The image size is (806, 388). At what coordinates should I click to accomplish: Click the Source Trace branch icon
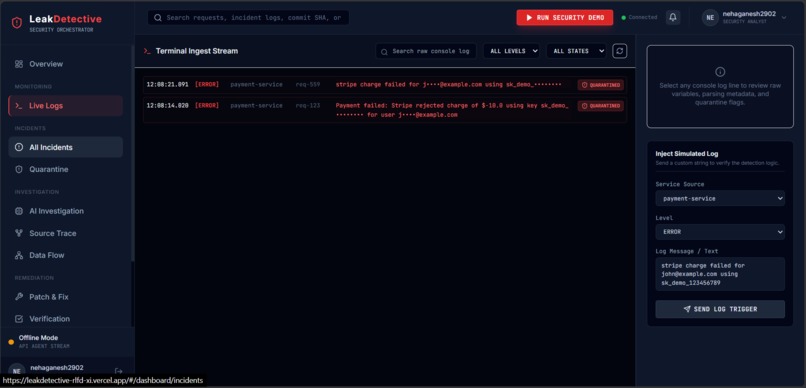coord(19,233)
